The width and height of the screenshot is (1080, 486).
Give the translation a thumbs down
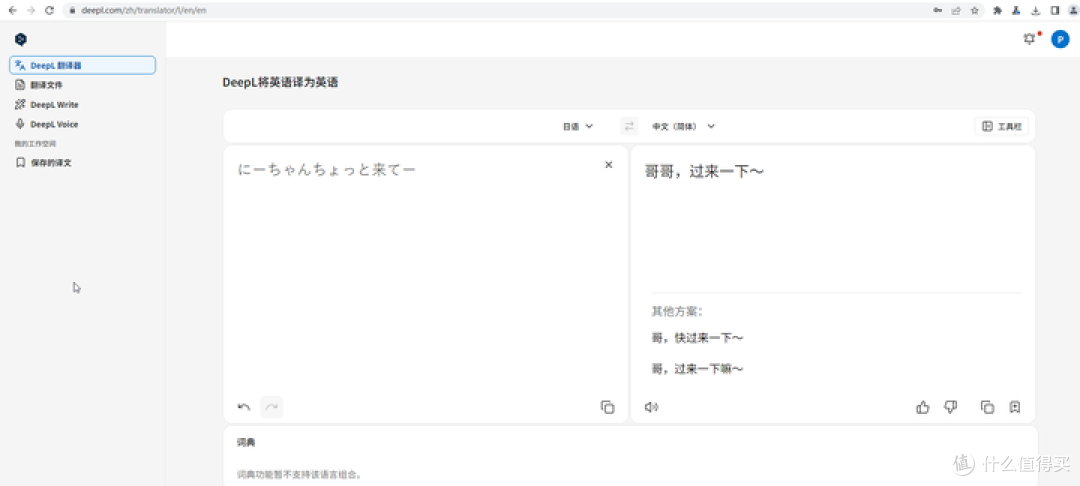(951, 408)
